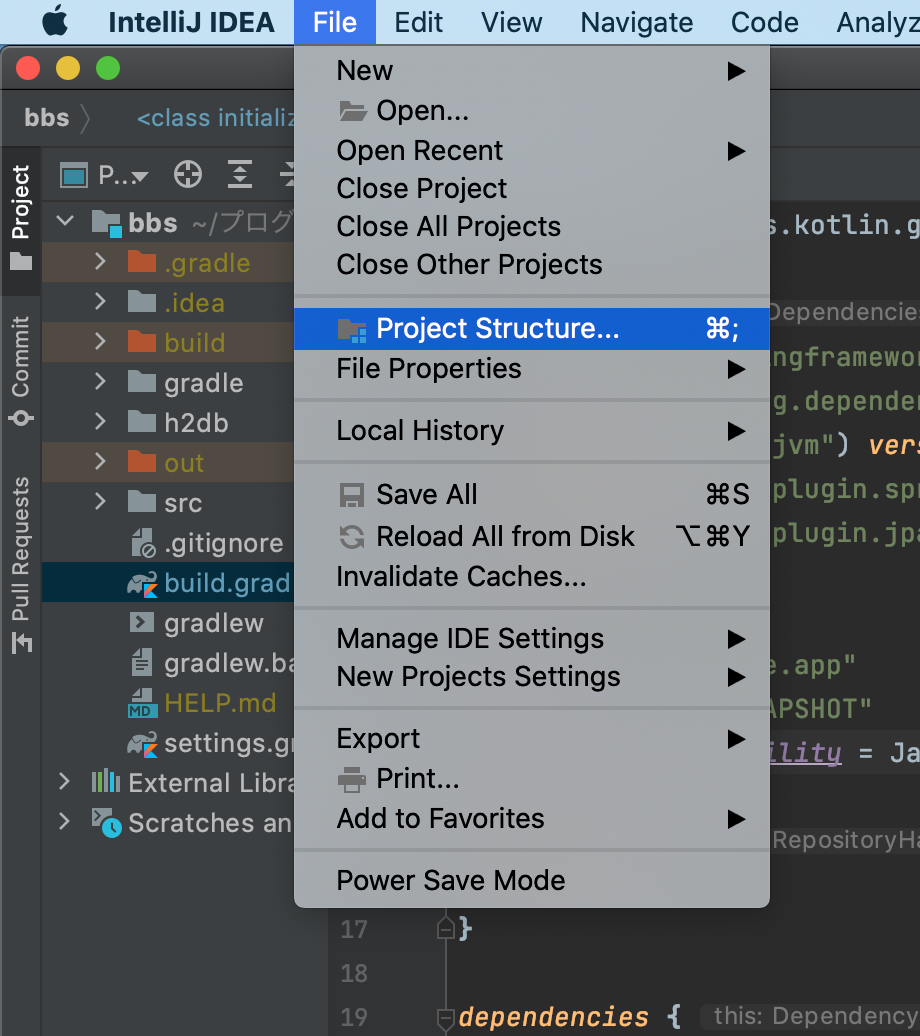Open the Local History submenu
920x1036 pixels.
(532, 431)
